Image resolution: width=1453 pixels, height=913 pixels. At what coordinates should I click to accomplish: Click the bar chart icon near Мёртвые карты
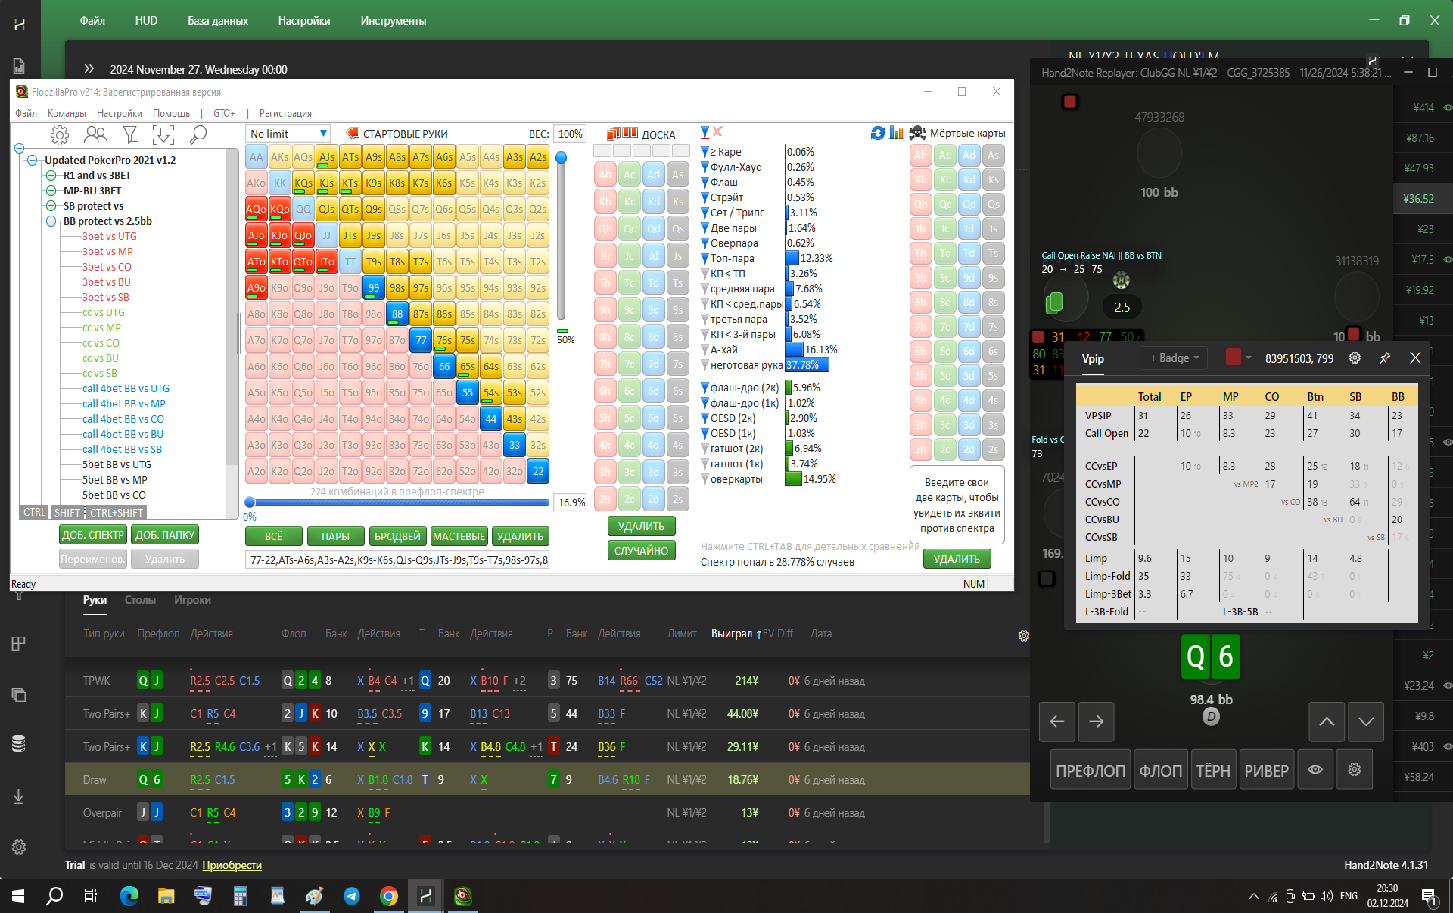[x=896, y=133]
